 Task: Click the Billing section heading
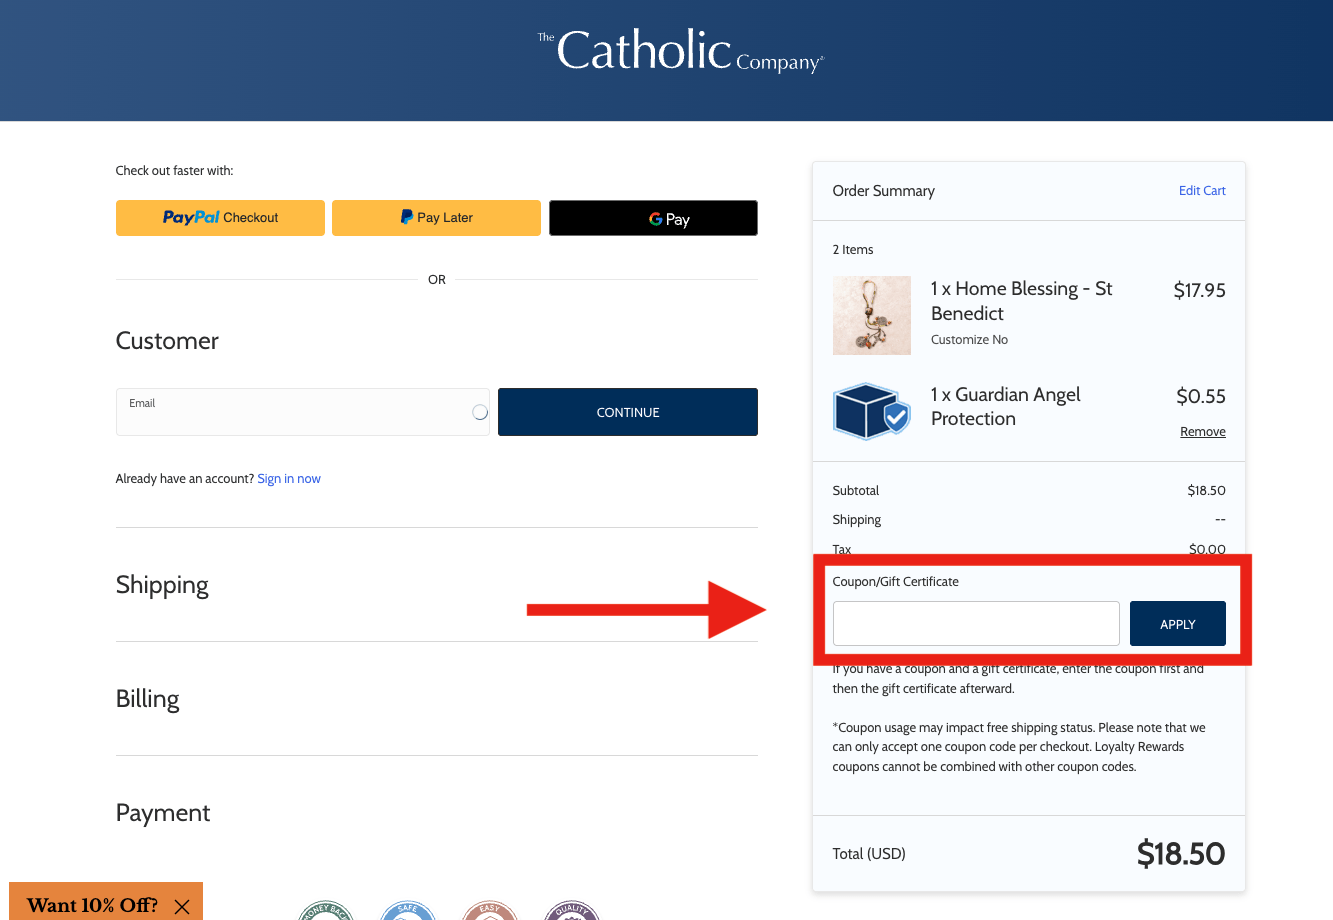click(148, 699)
